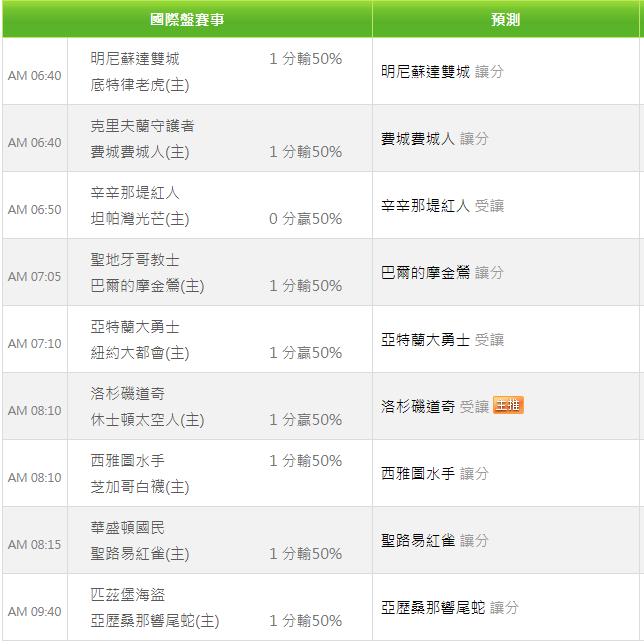
Task: Select team 克里夫蘭守護者
Action: click(143, 126)
